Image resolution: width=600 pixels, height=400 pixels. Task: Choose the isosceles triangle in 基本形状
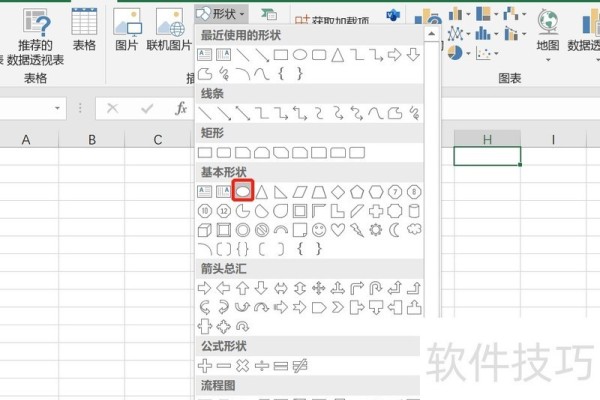pos(262,191)
